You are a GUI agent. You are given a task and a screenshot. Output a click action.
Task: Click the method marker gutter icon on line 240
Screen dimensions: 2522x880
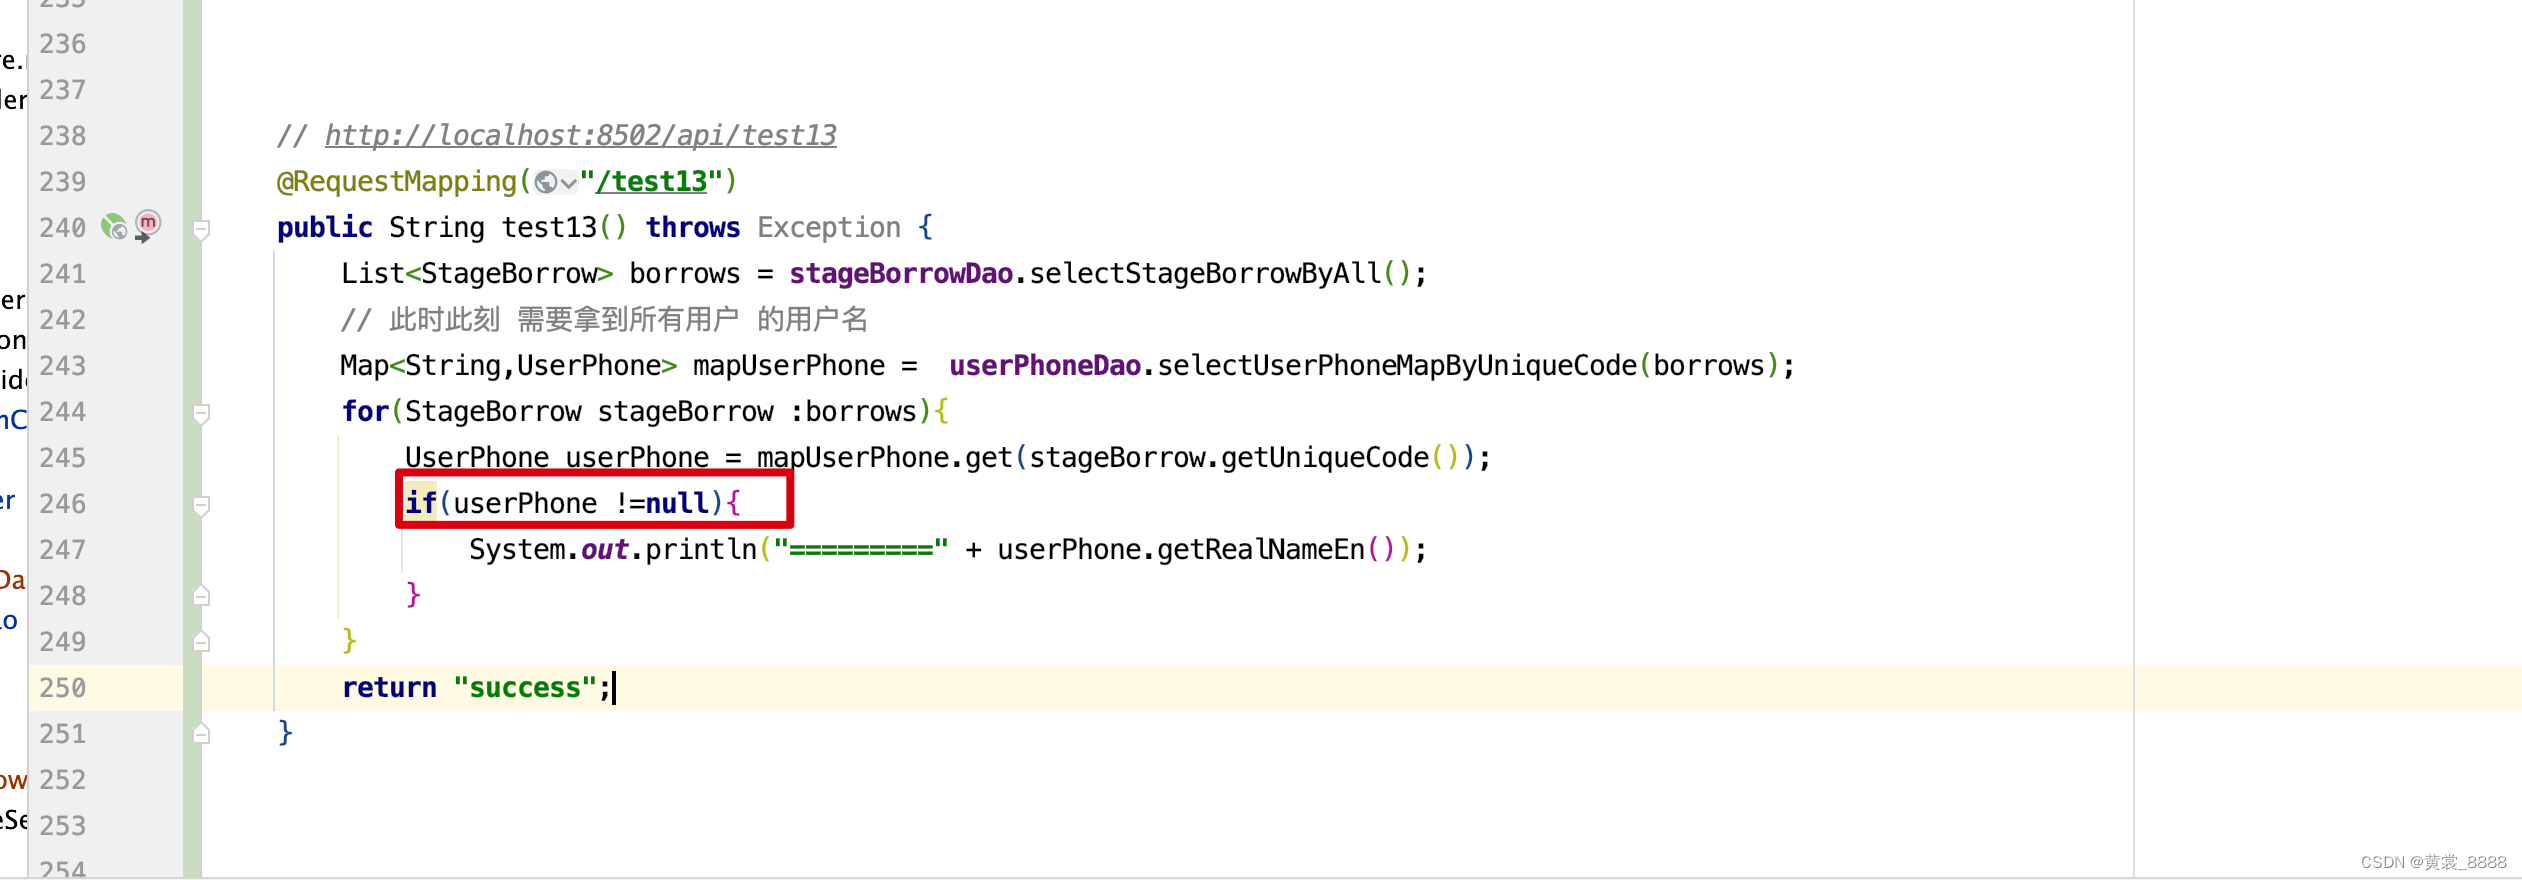[x=148, y=225]
